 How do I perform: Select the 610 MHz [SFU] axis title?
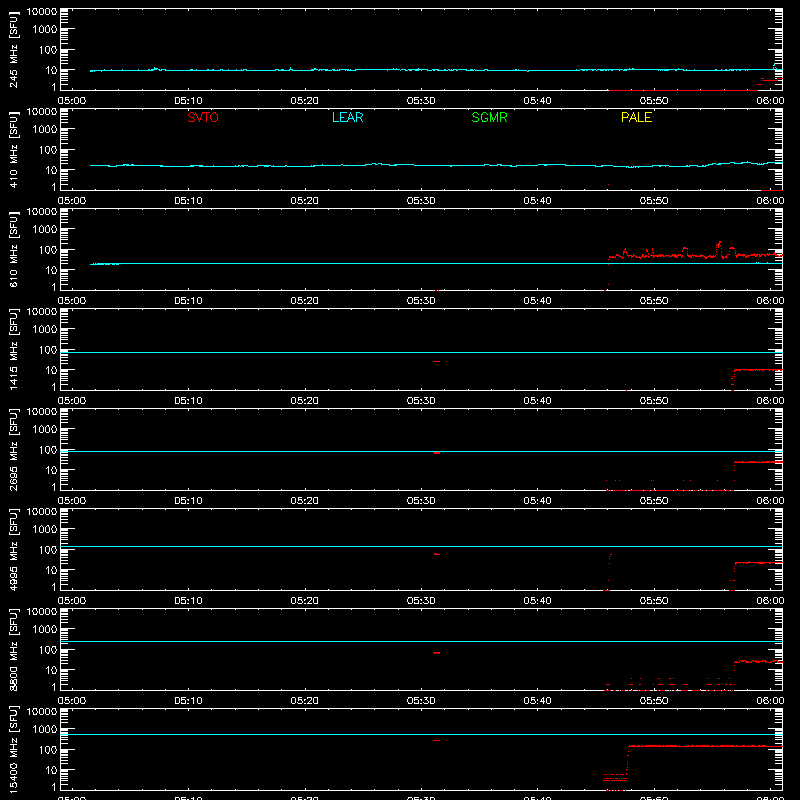tap(13, 249)
